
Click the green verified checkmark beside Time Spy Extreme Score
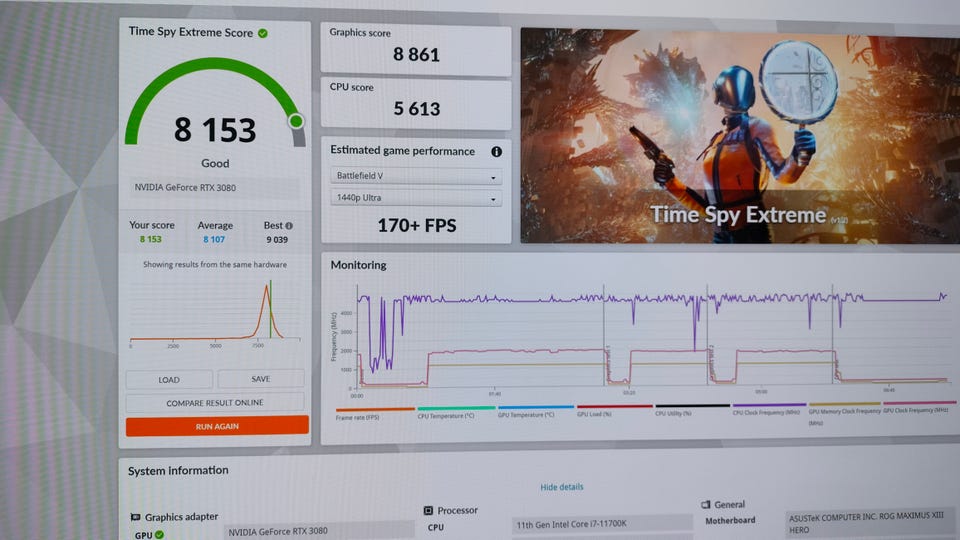point(263,33)
